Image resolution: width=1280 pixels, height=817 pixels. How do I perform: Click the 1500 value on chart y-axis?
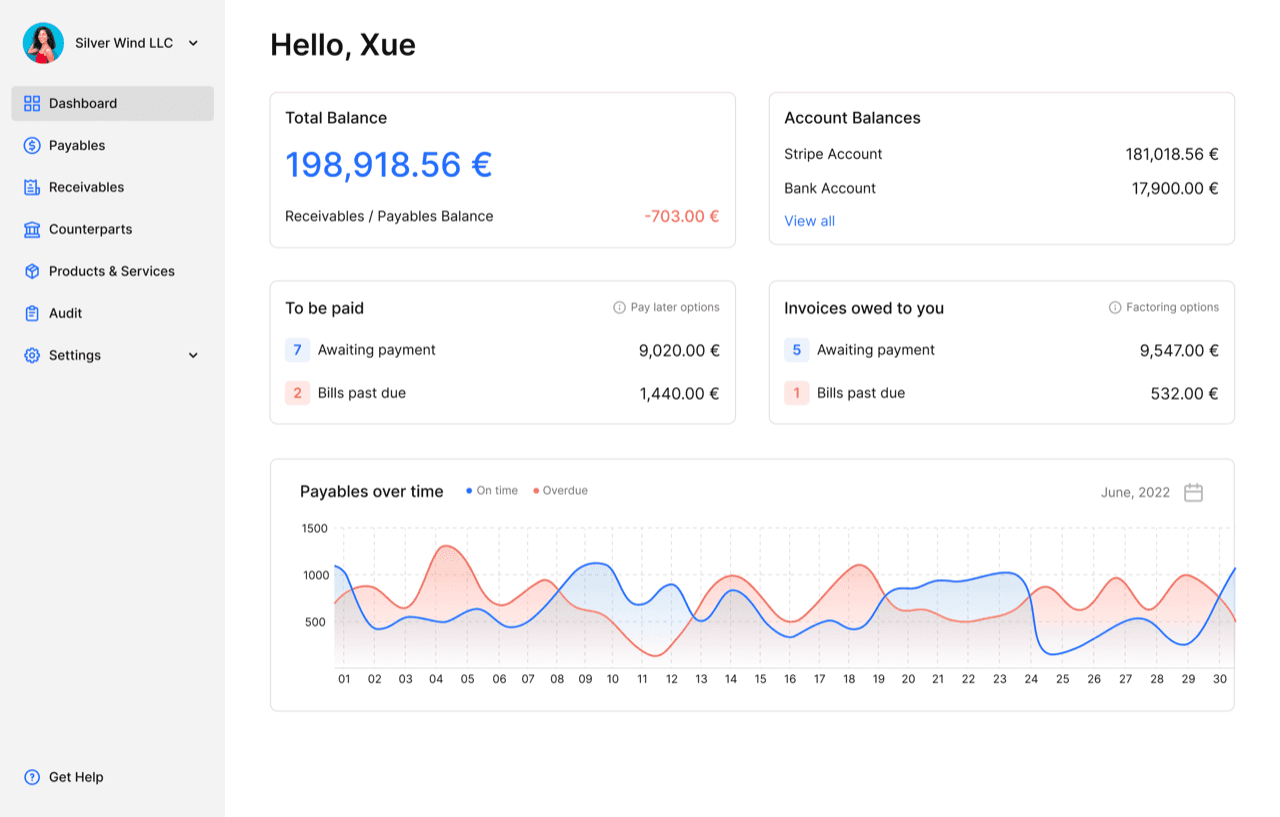[x=314, y=528]
